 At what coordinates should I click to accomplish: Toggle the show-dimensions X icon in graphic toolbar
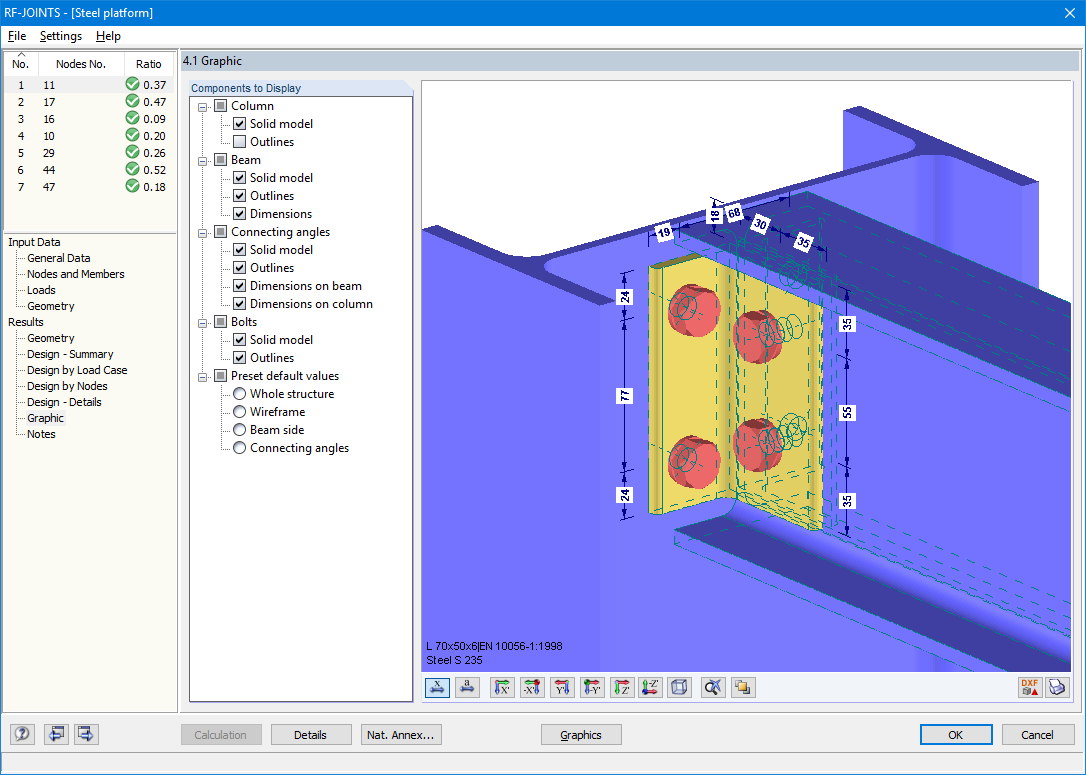pyautogui.click(x=437, y=688)
